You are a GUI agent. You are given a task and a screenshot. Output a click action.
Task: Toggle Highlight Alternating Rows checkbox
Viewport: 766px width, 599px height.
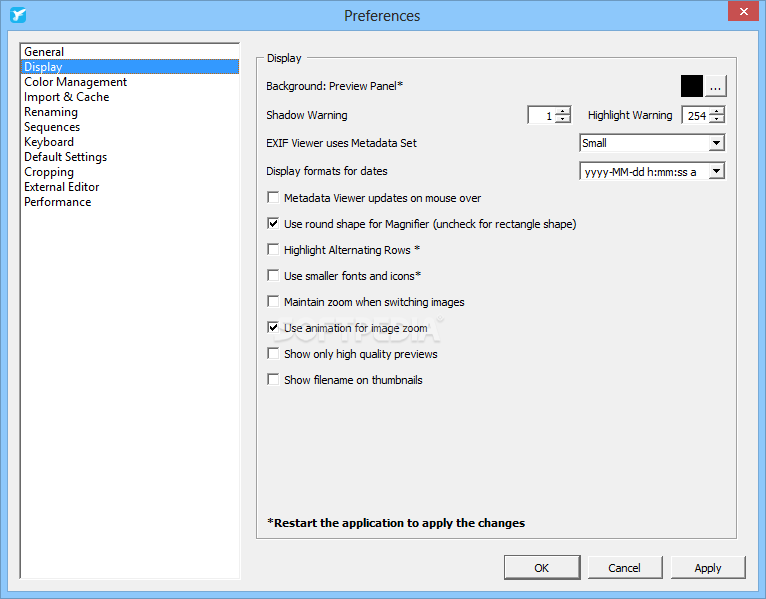(273, 250)
